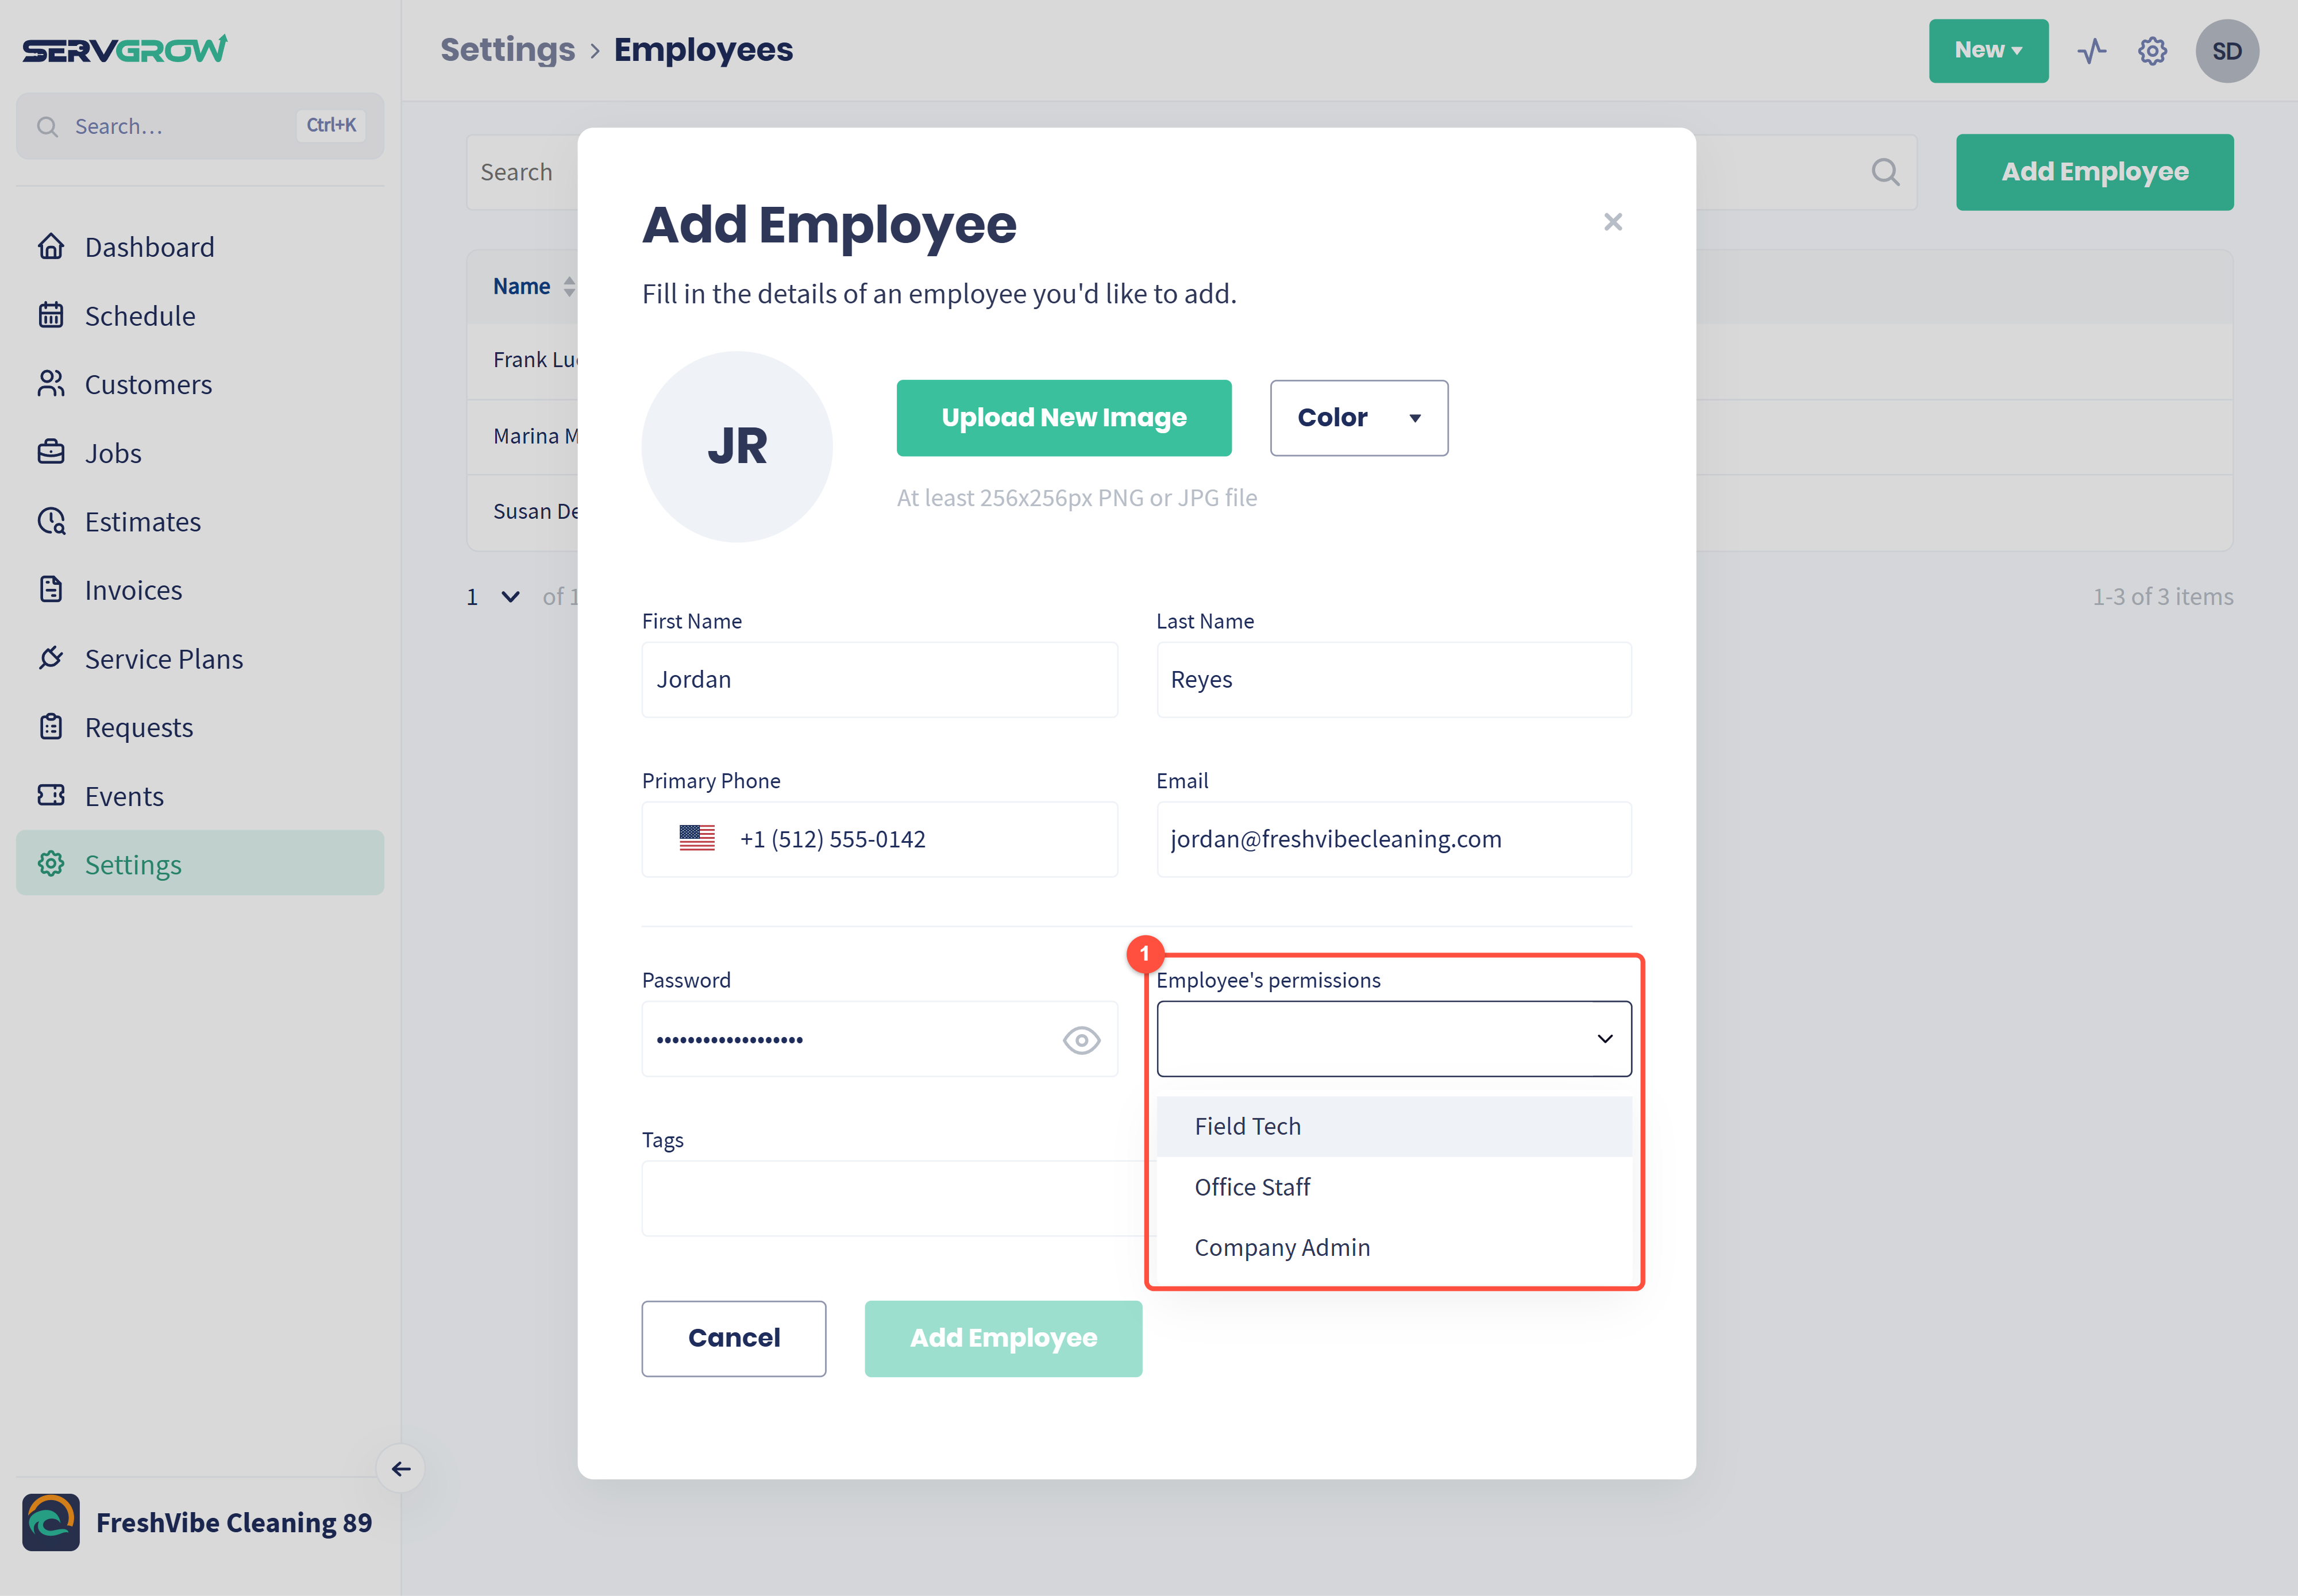Open the Color dropdown

coord(1359,418)
